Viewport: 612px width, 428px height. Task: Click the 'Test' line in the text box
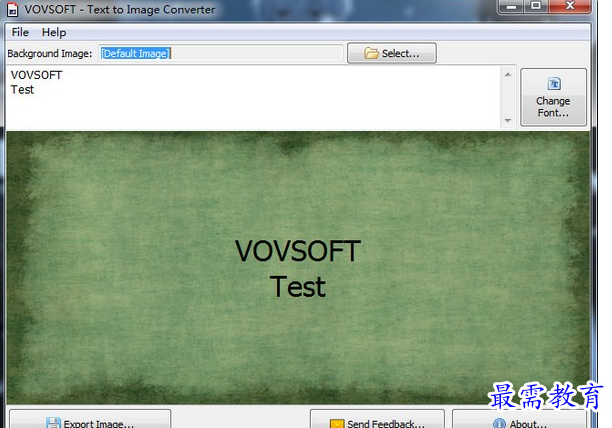tap(22, 90)
